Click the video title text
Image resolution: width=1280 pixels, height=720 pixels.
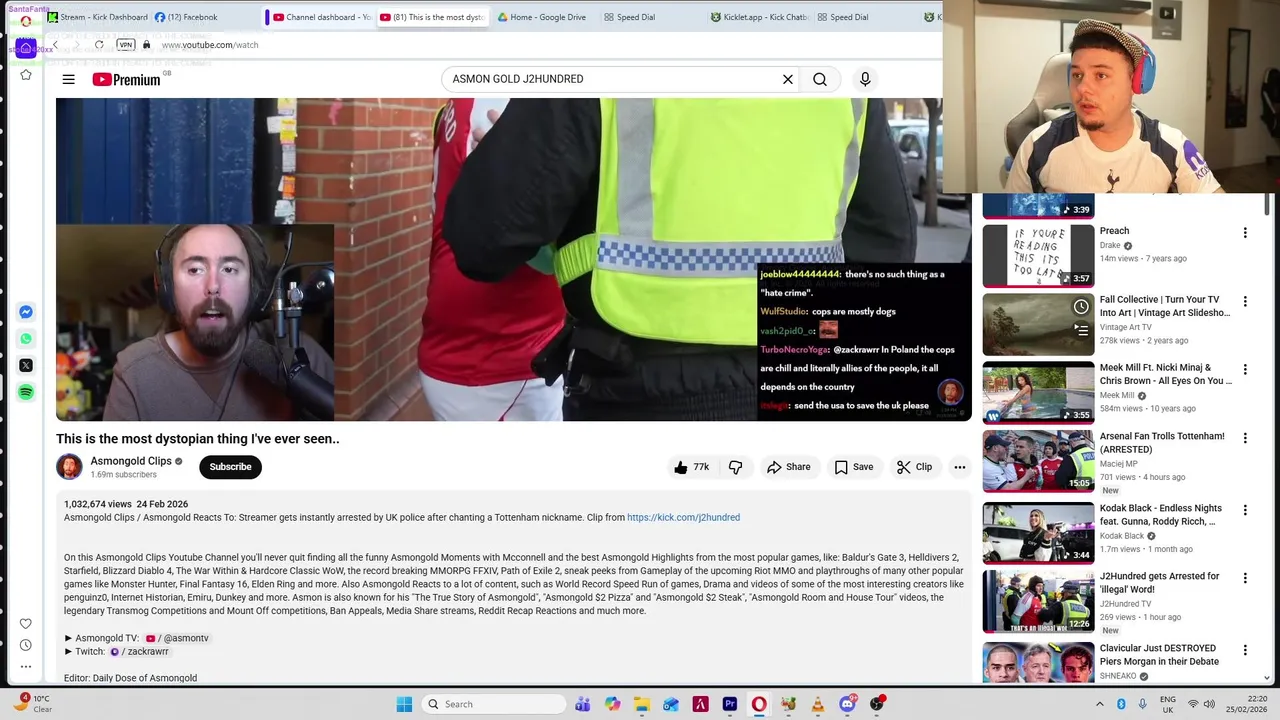pos(198,439)
